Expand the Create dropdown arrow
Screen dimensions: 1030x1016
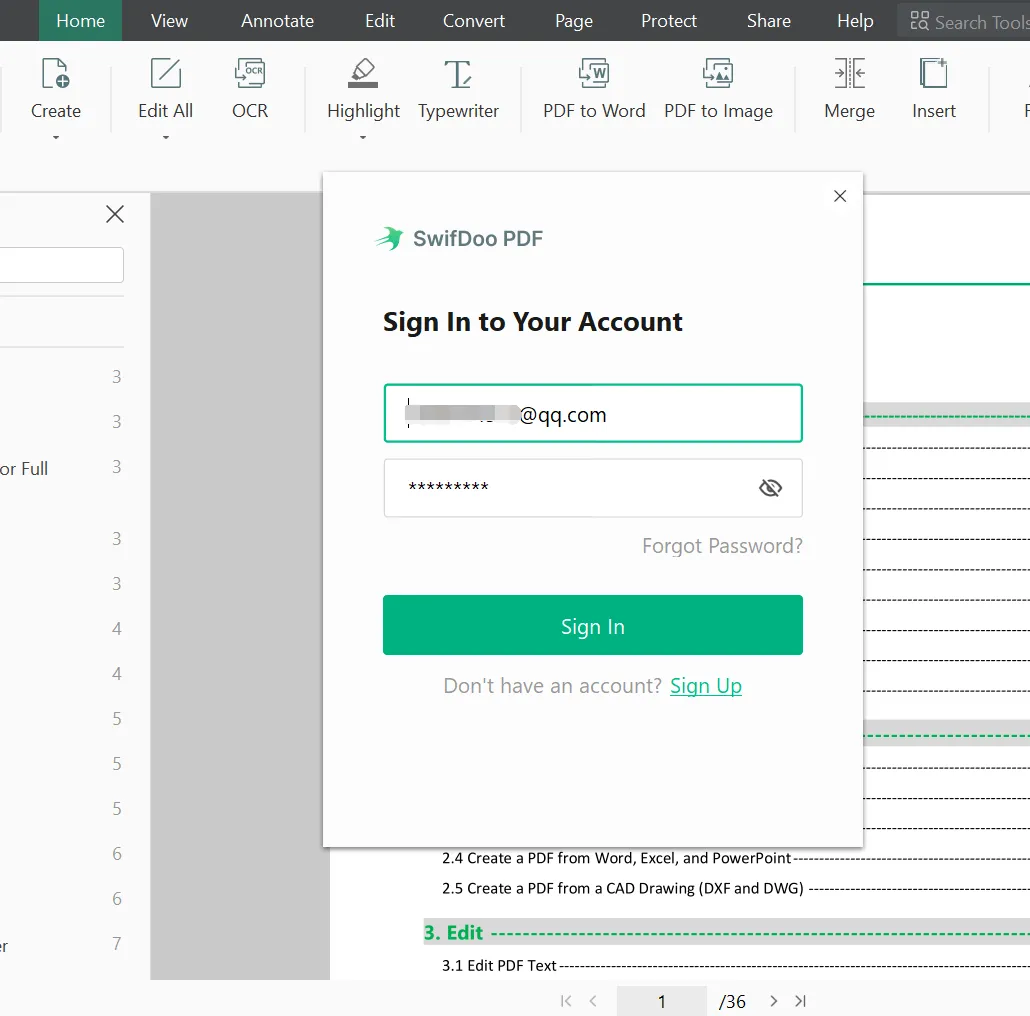click(56, 137)
